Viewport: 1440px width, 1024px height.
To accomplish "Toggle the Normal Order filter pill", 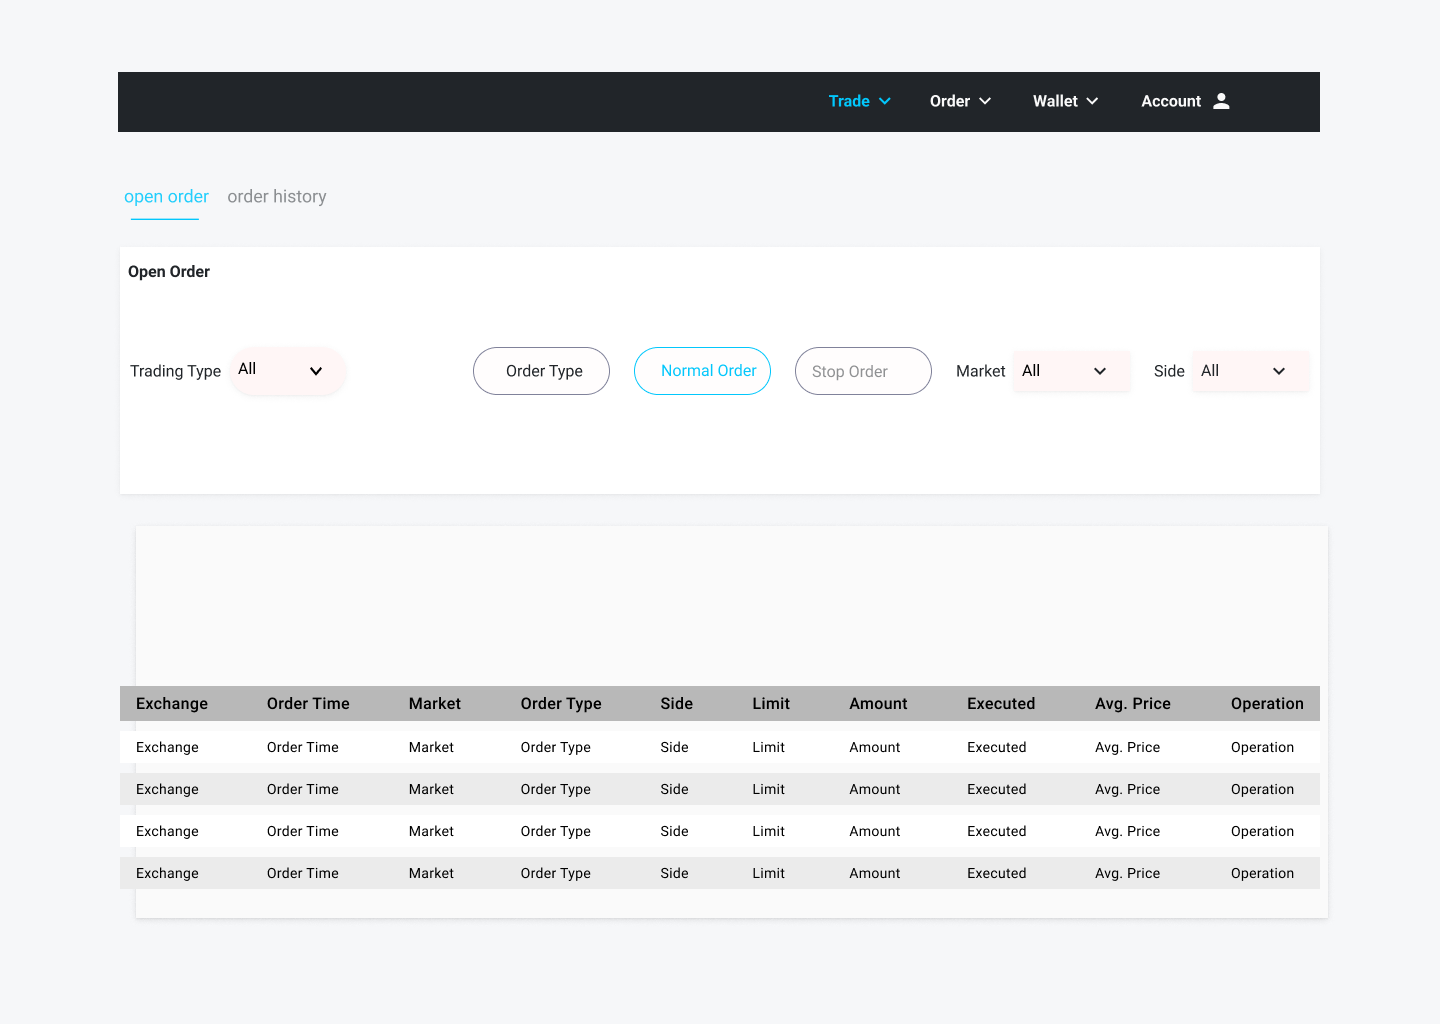I will click(x=702, y=370).
